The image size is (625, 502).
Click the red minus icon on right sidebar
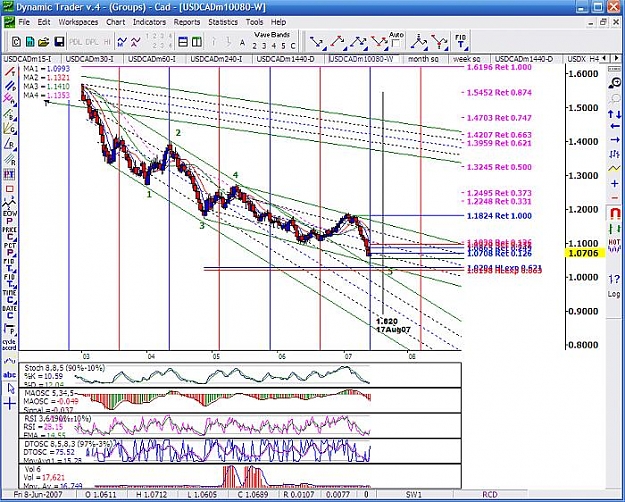[x=614, y=198]
